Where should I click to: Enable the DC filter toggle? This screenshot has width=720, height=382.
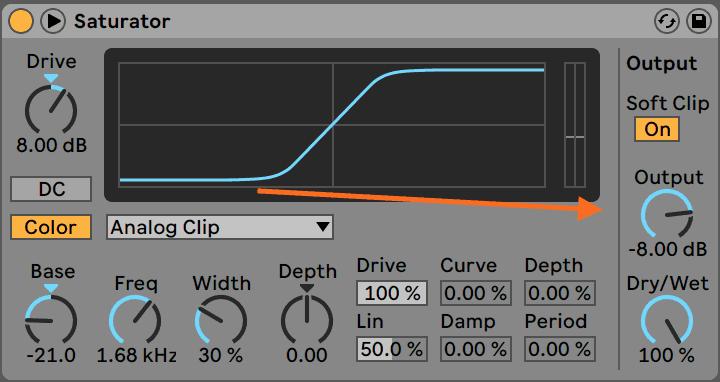click(x=51, y=189)
